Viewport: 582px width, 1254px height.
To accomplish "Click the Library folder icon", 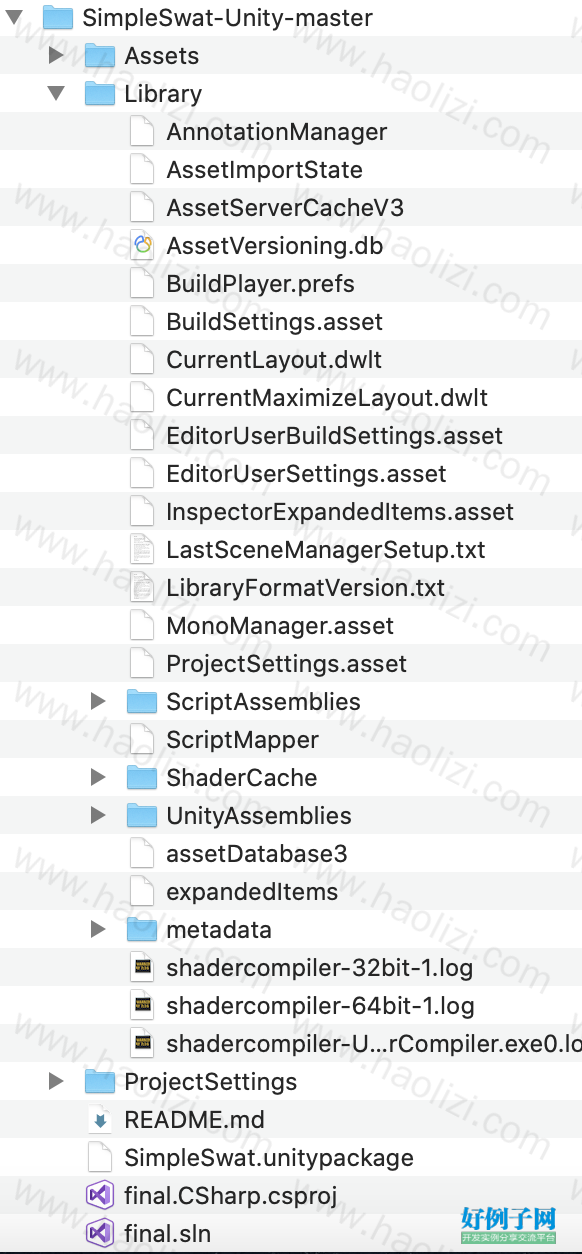I will coord(100,94).
